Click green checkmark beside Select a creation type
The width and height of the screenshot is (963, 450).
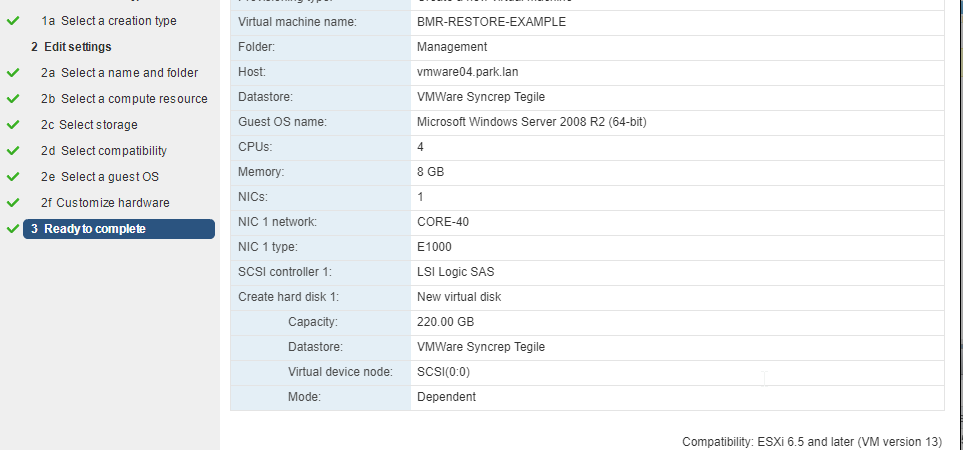click(13, 21)
